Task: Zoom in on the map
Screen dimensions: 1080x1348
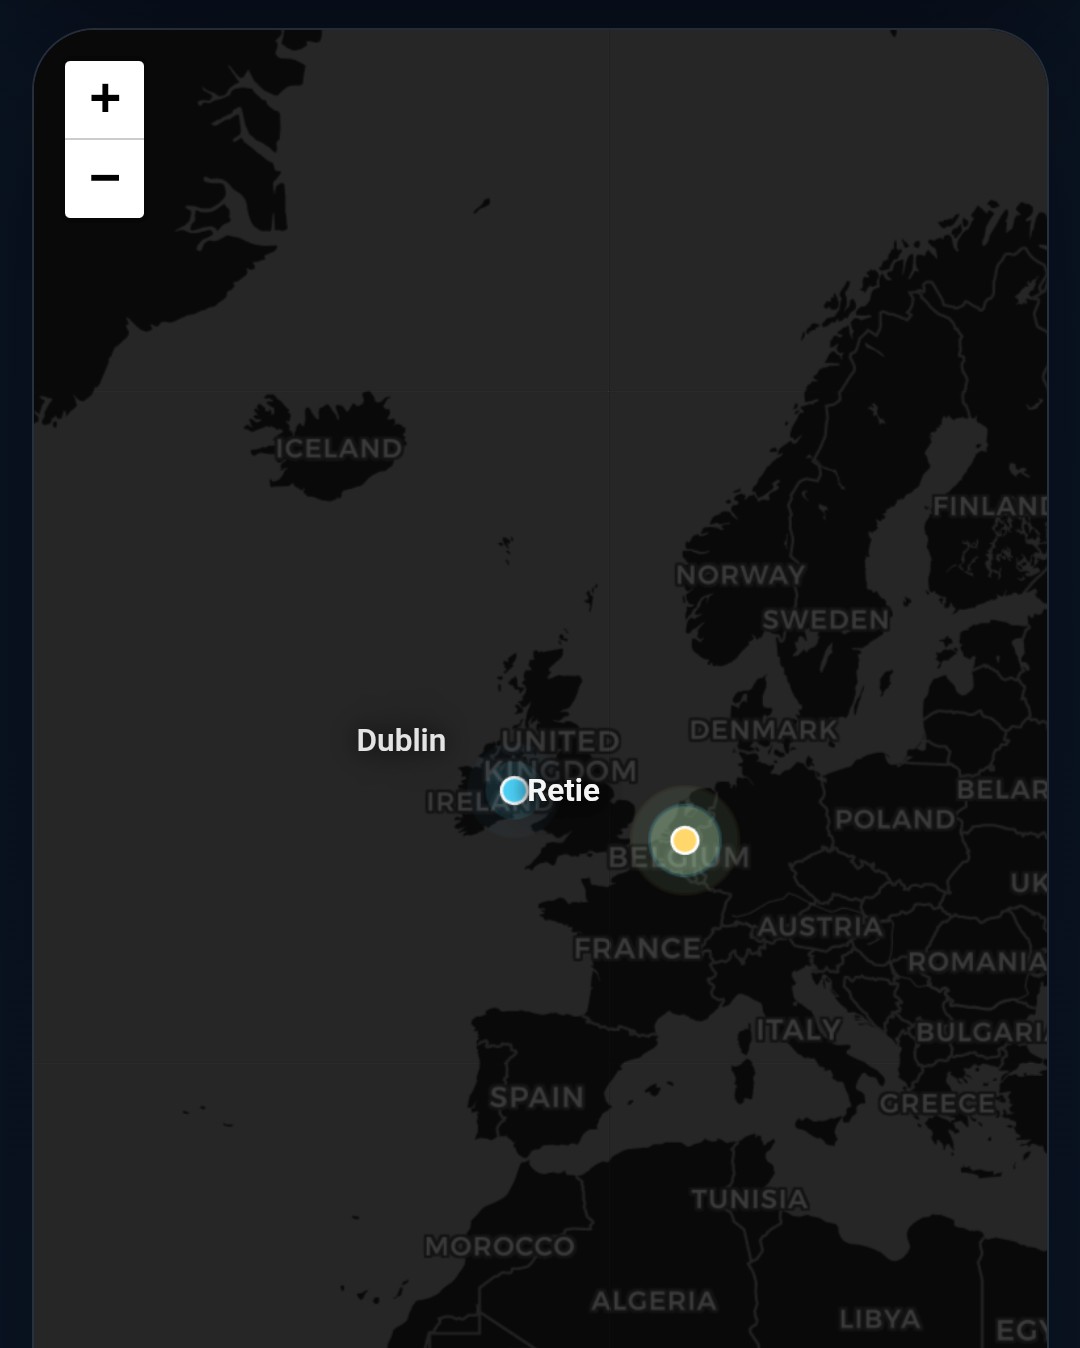Action: tap(104, 99)
